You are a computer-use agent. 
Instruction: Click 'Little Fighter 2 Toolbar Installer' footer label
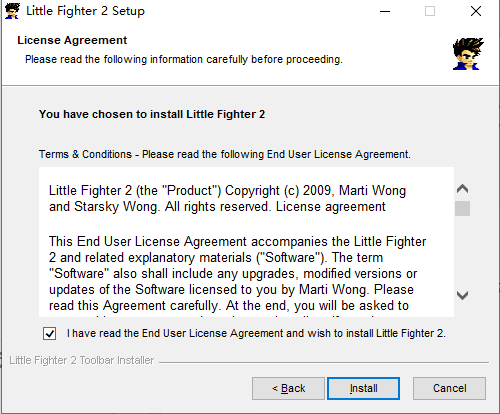click(82, 360)
